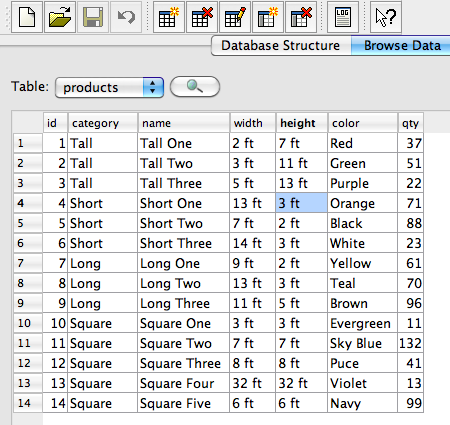Select row header number 7

click(x=28, y=263)
